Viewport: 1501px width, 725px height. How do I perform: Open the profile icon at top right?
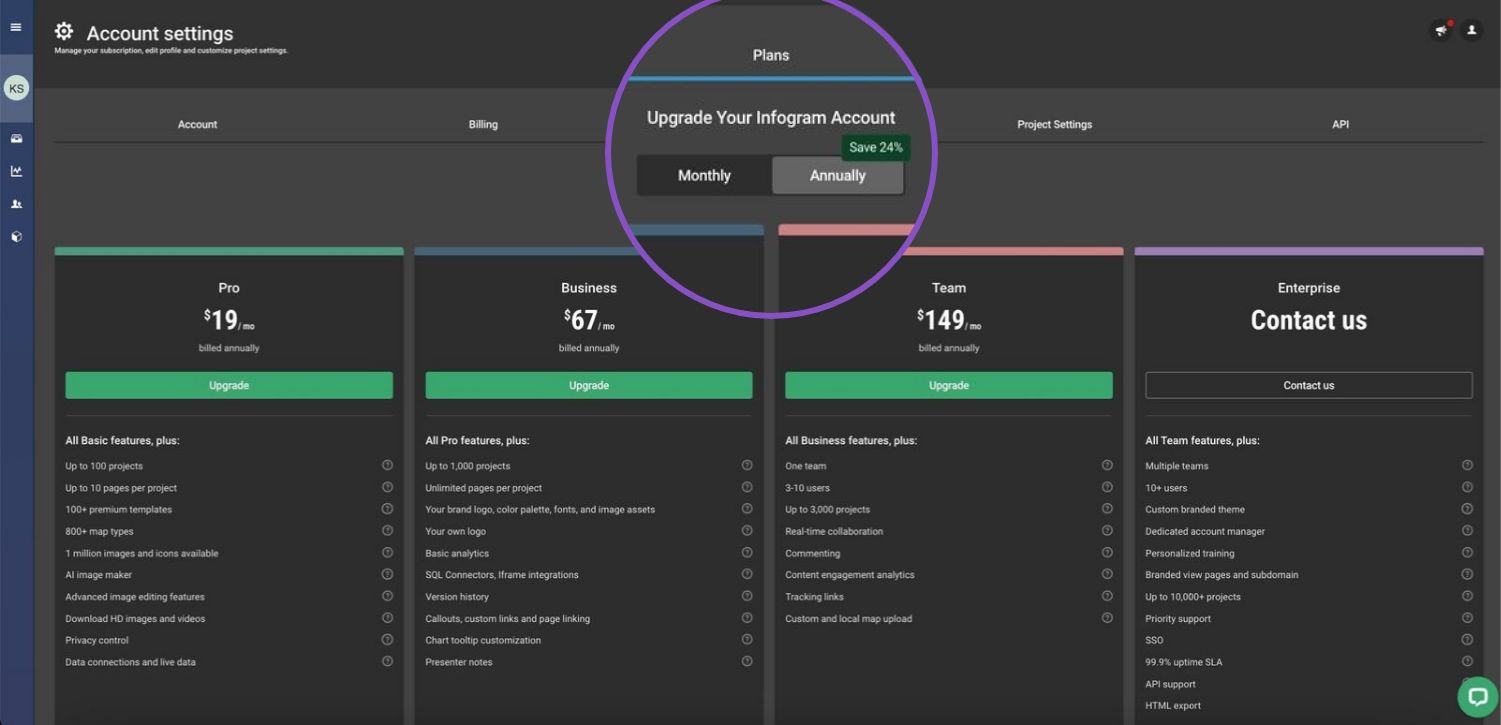[x=1471, y=31]
